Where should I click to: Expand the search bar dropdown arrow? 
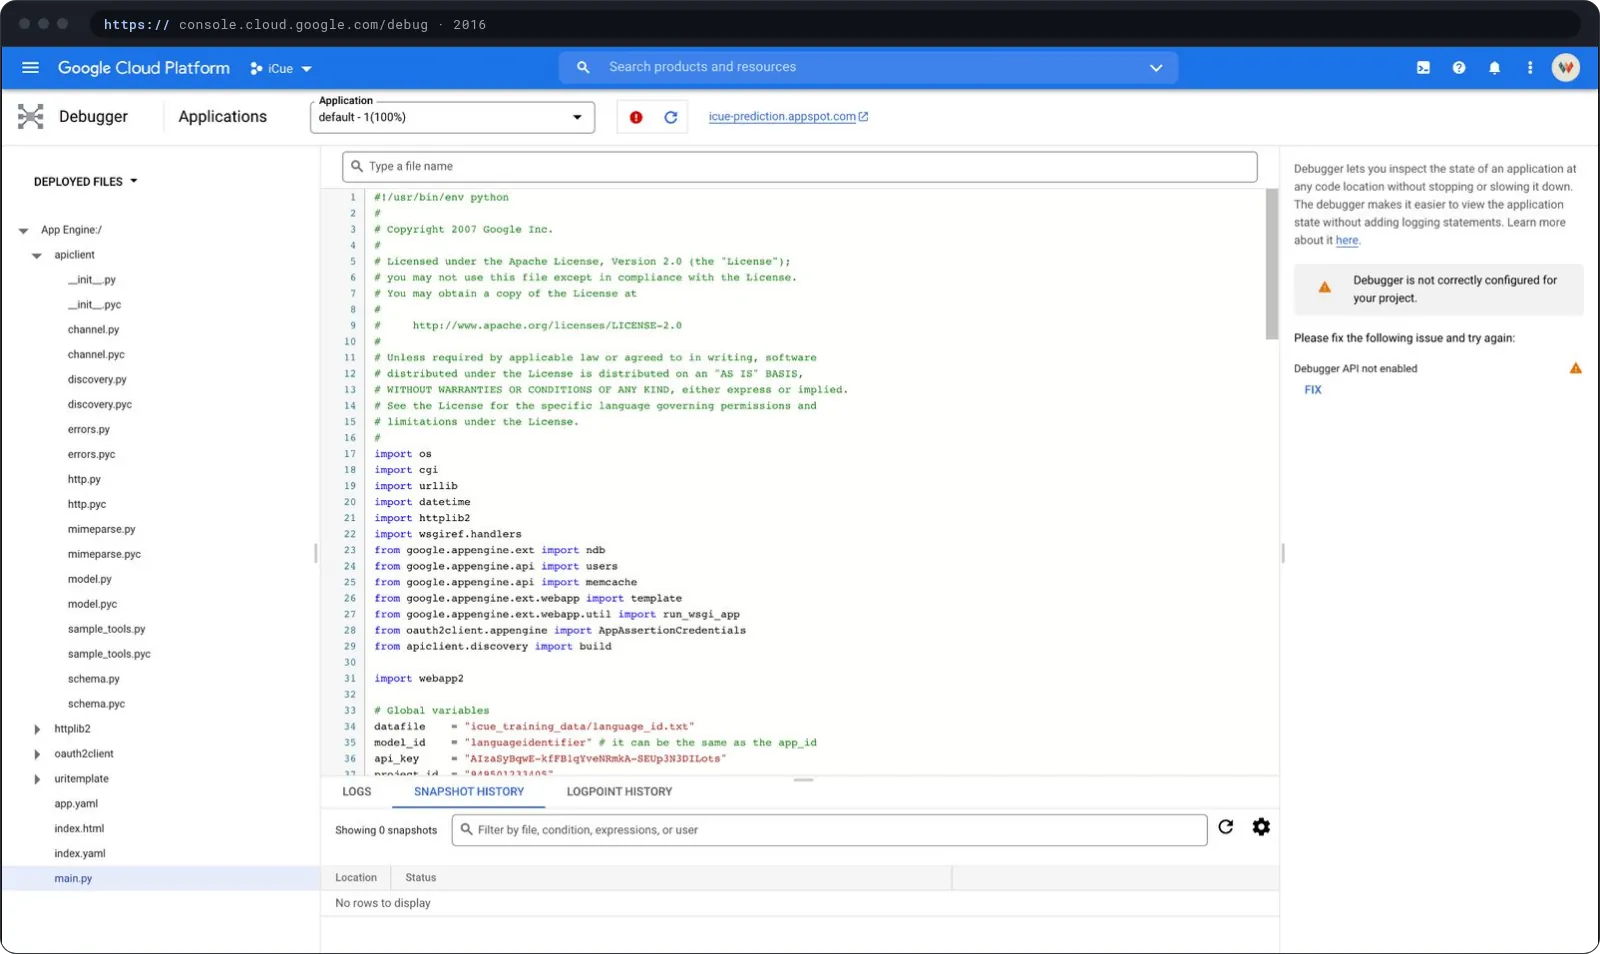tap(1156, 68)
